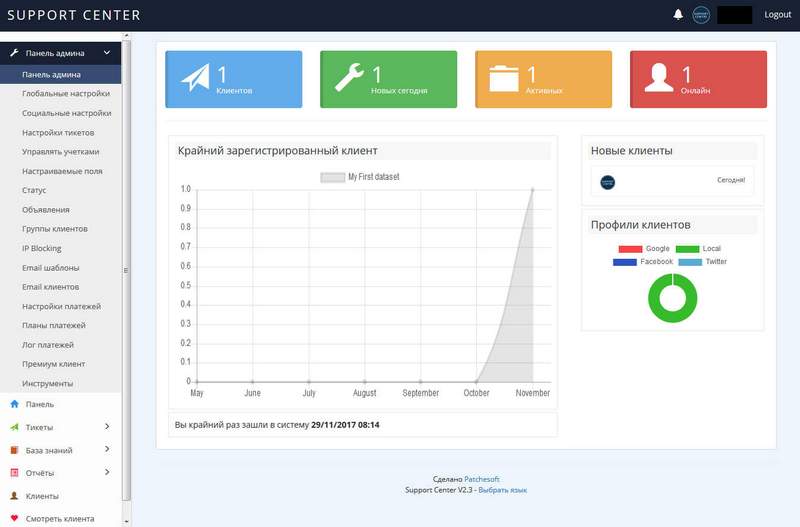
Task: Click the person icon beside Клиенты
Action: tap(14, 496)
